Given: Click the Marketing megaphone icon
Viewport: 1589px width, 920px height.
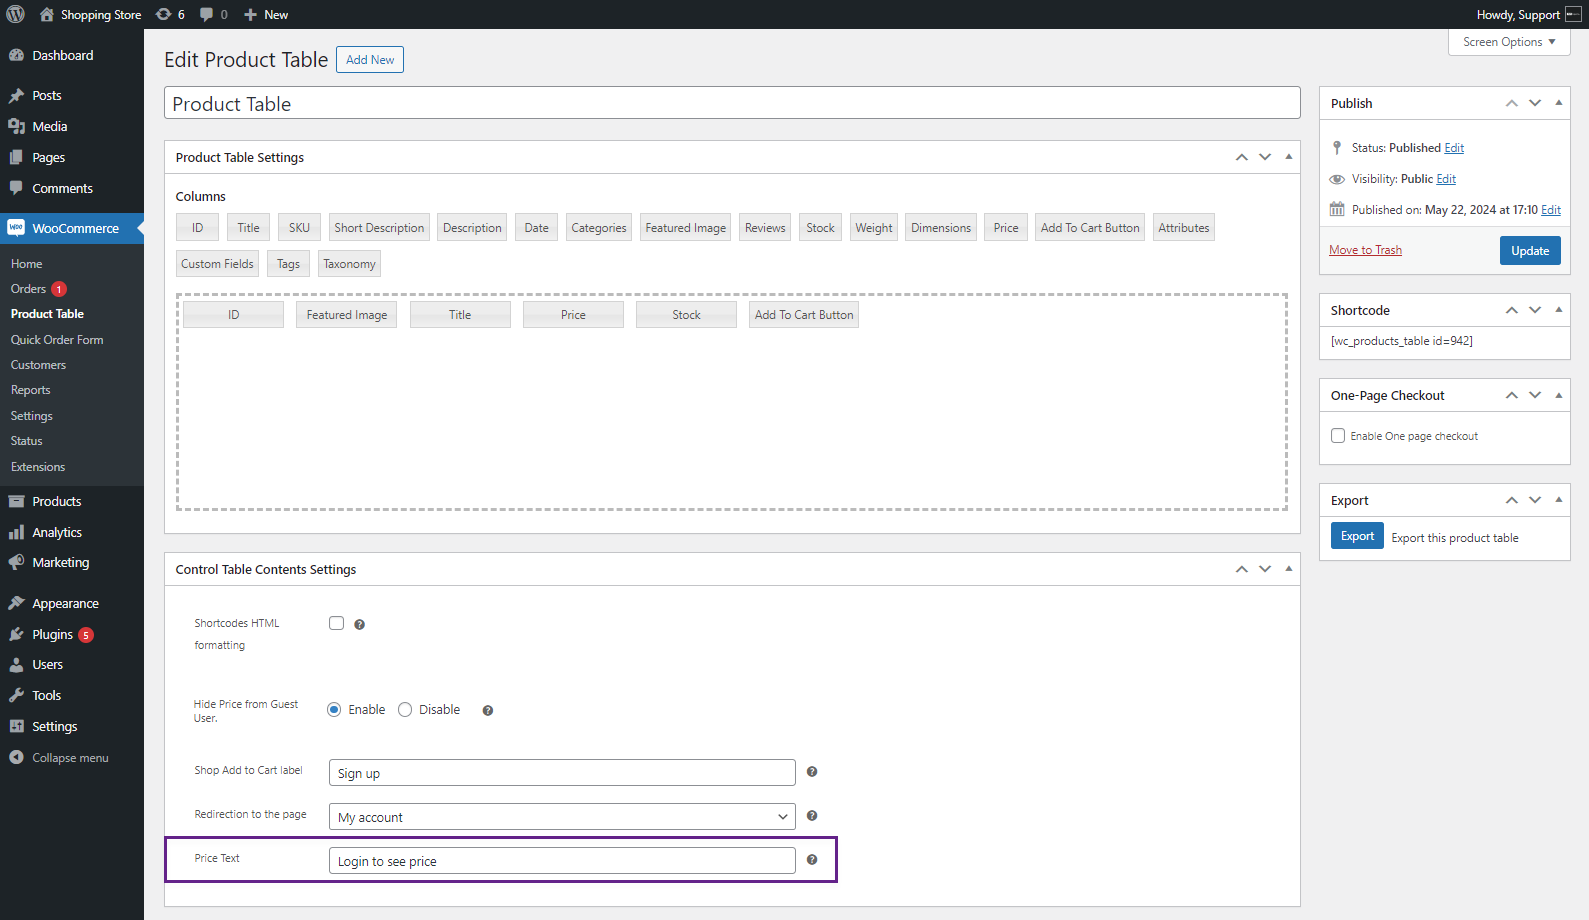Looking at the screenshot, I should [x=16, y=562].
